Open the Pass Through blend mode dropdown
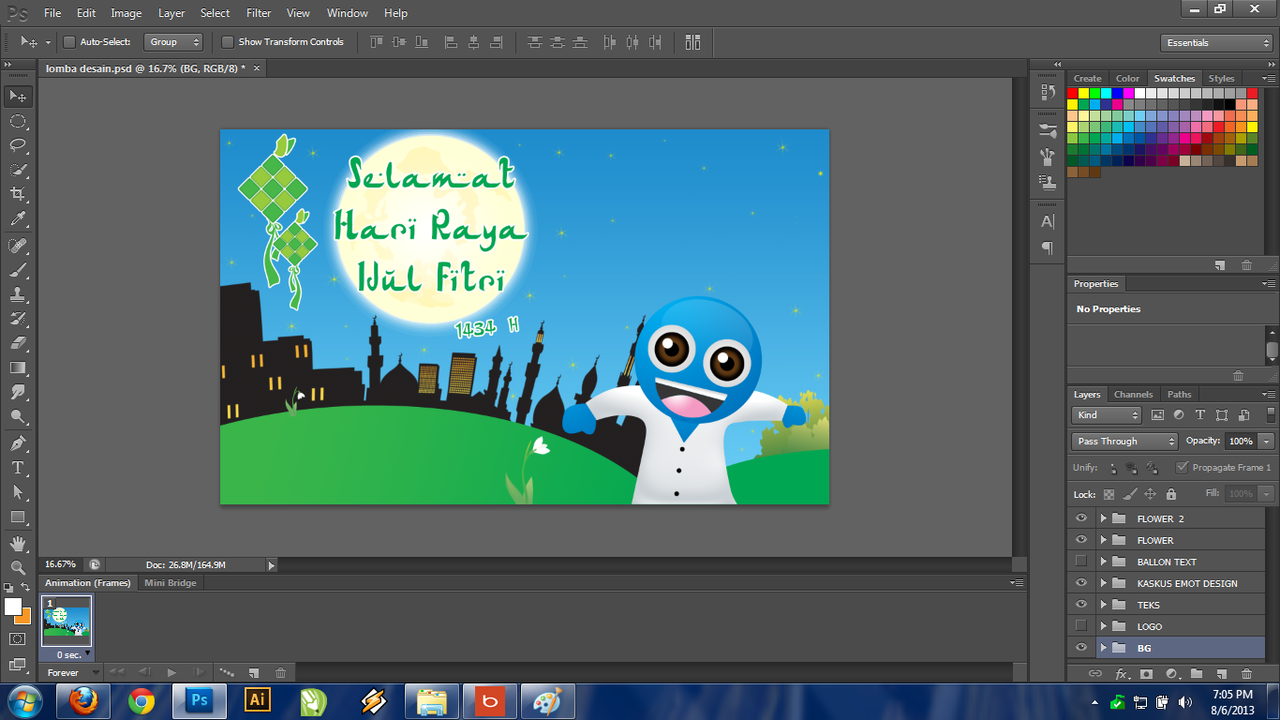1280x720 pixels. click(1125, 441)
